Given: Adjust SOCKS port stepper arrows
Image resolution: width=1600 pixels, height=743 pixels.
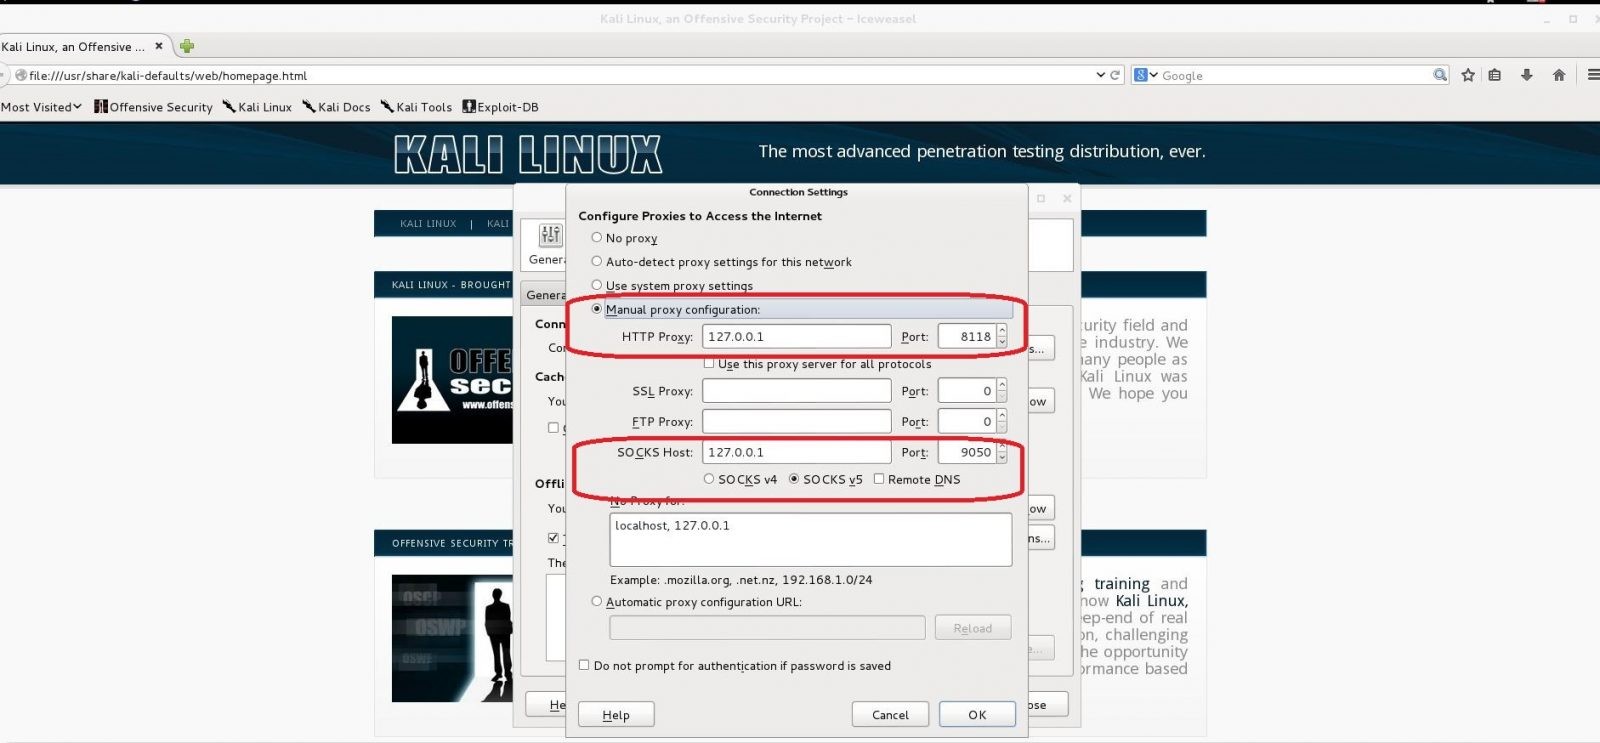Looking at the screenshot, I should (x=1002, y=452).
